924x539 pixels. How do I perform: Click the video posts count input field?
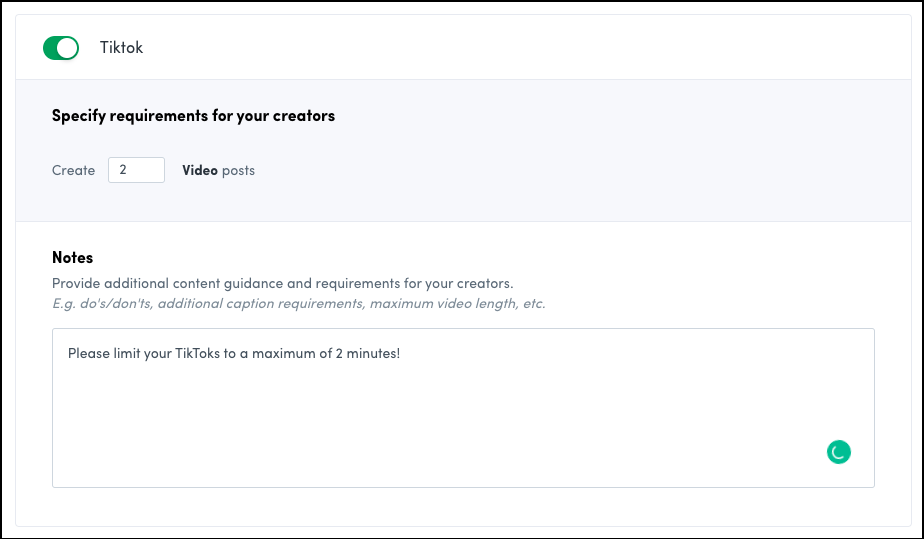pyautogui.click(x=136, y=170)
